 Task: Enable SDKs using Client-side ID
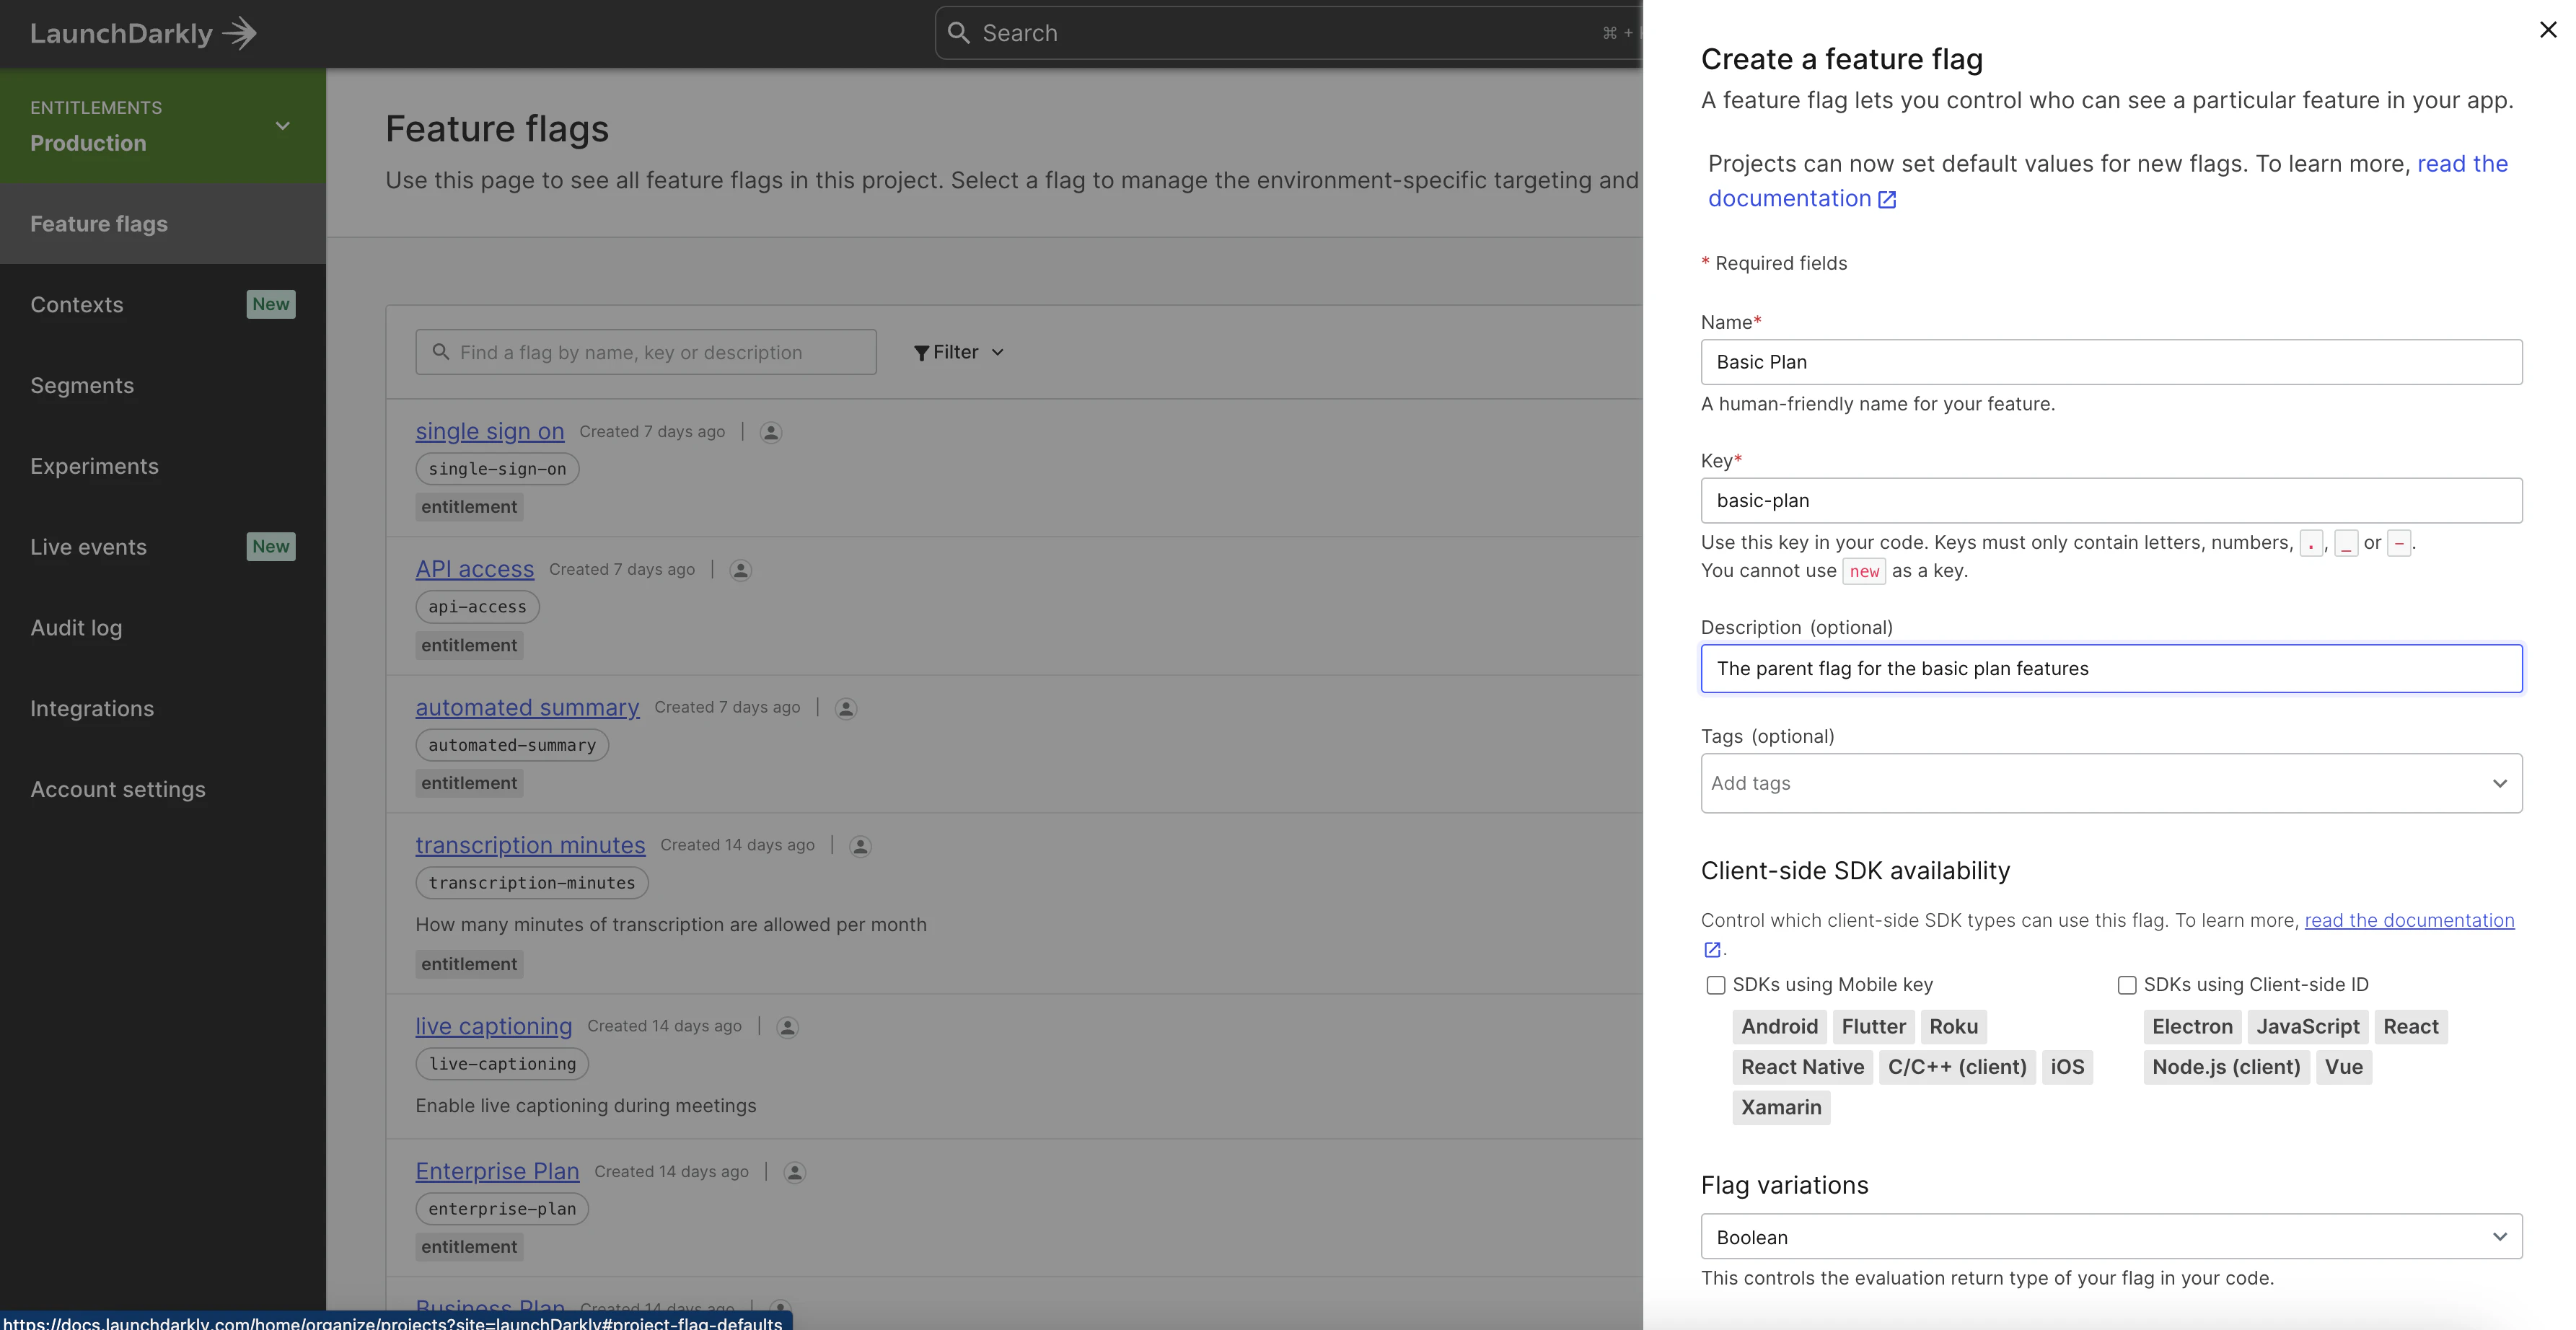(2126, 985)
